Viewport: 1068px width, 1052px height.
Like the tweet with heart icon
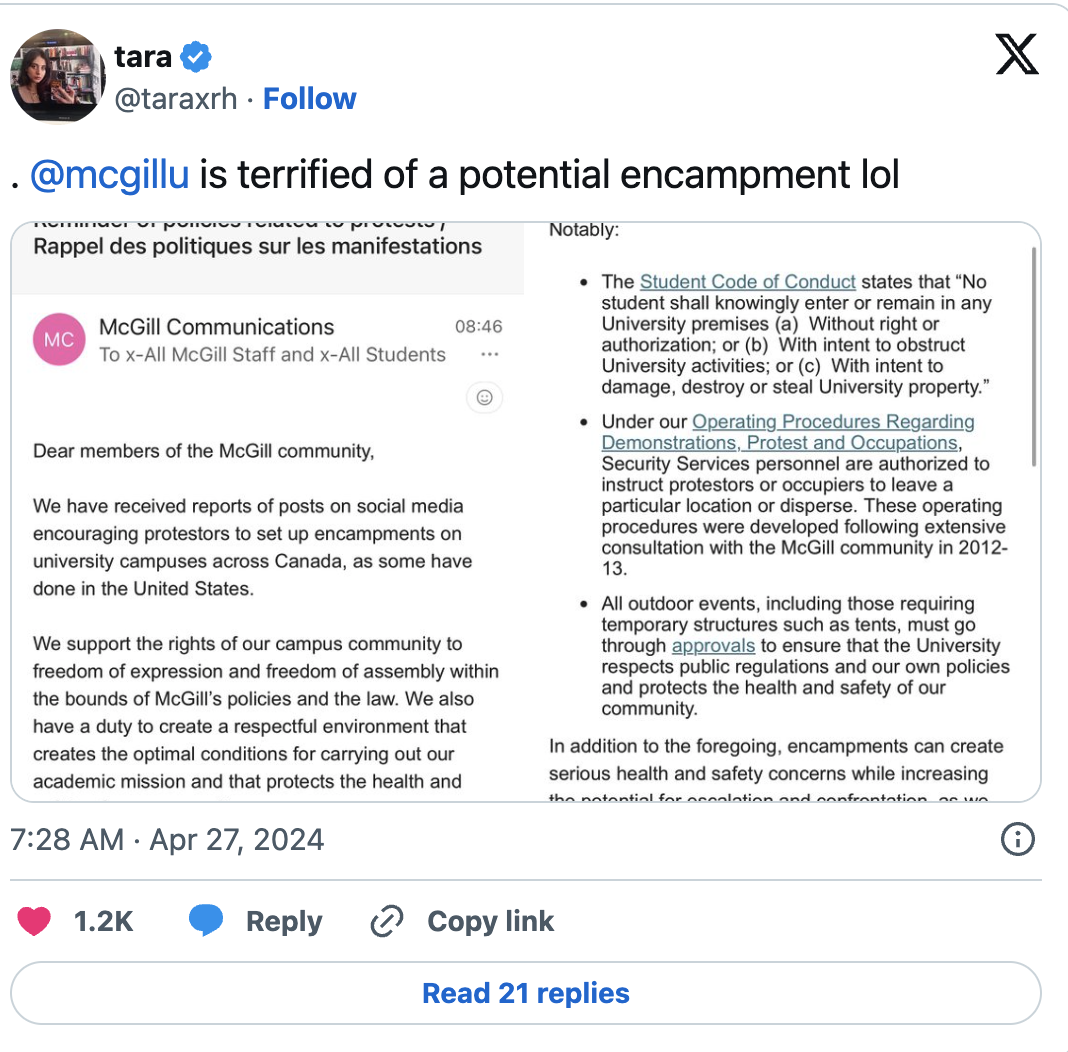(34, 921)
